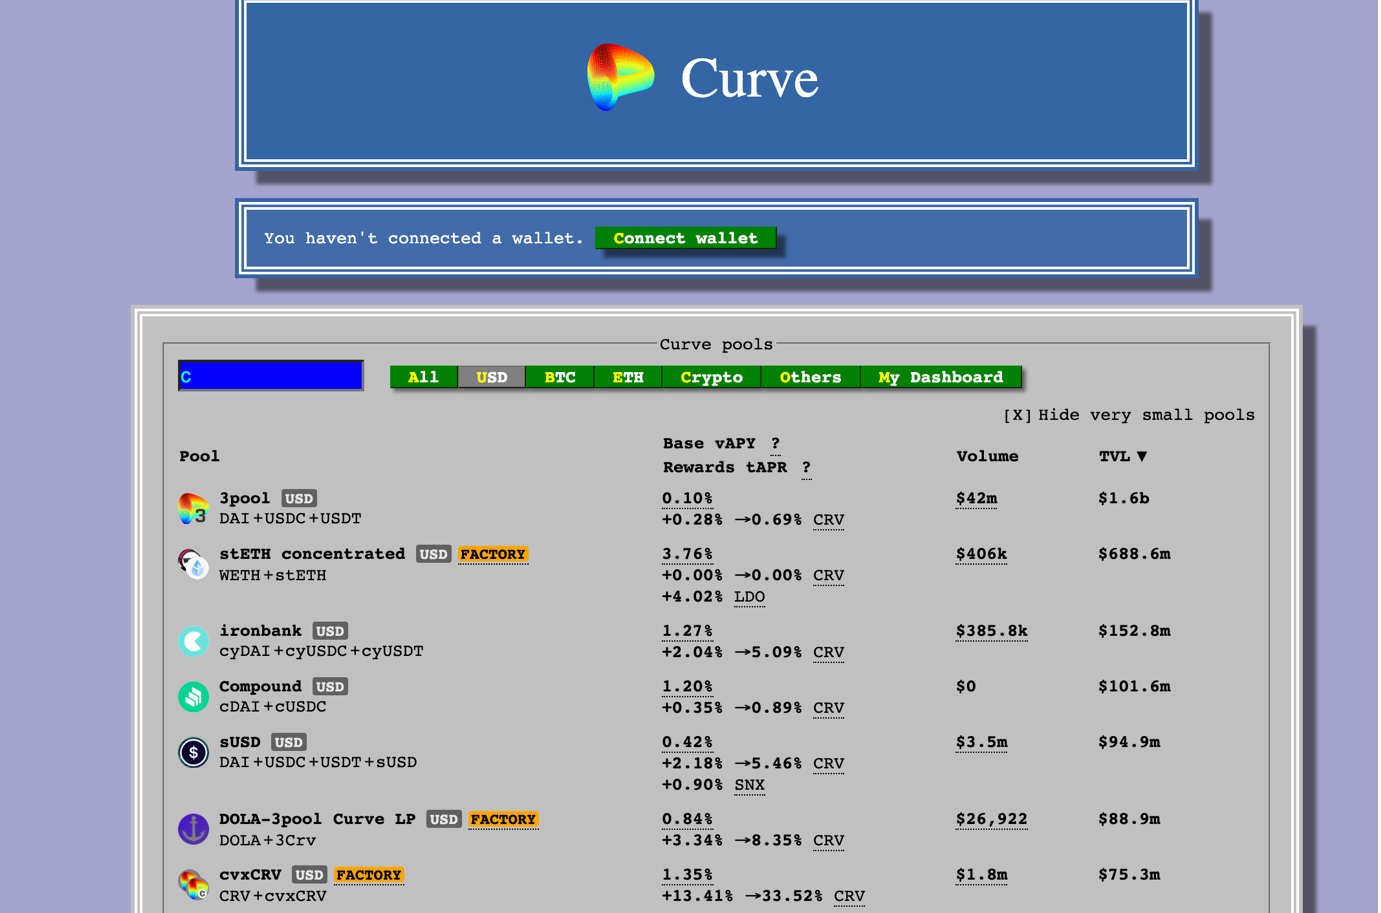Viewport: 1381px width, 913px height.
Task: Click the USD badge on 3pool
Action: (x=299, y=498)
